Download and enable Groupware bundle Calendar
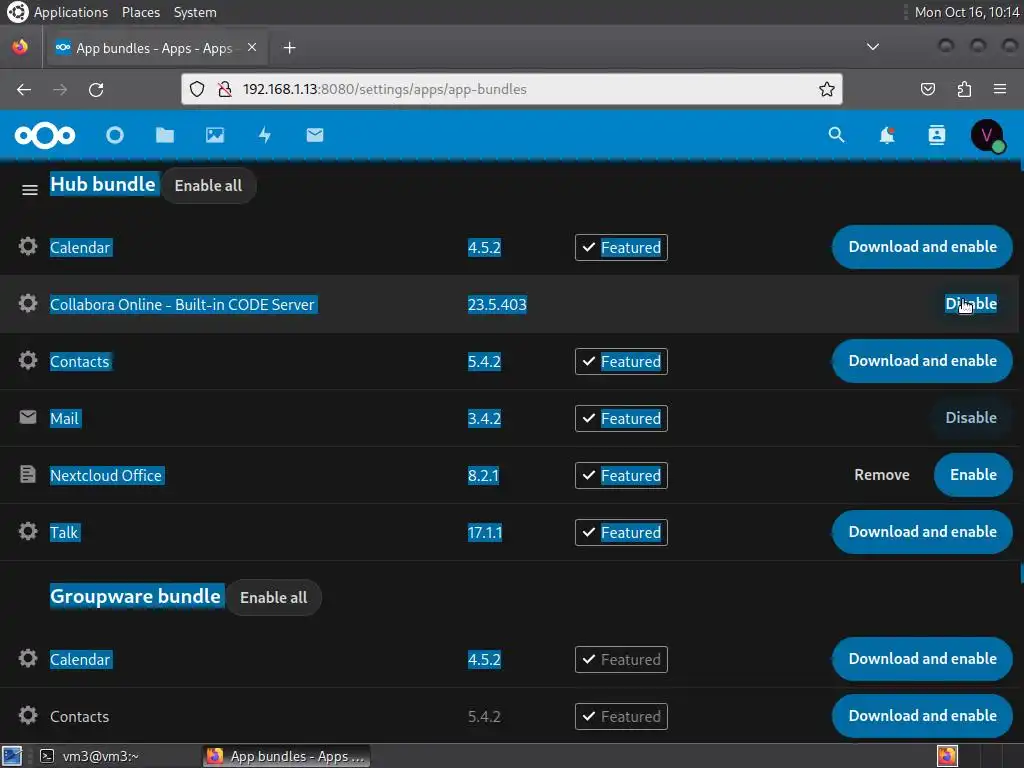This screenshot has width=1024, height=768. tap(922, 659)
